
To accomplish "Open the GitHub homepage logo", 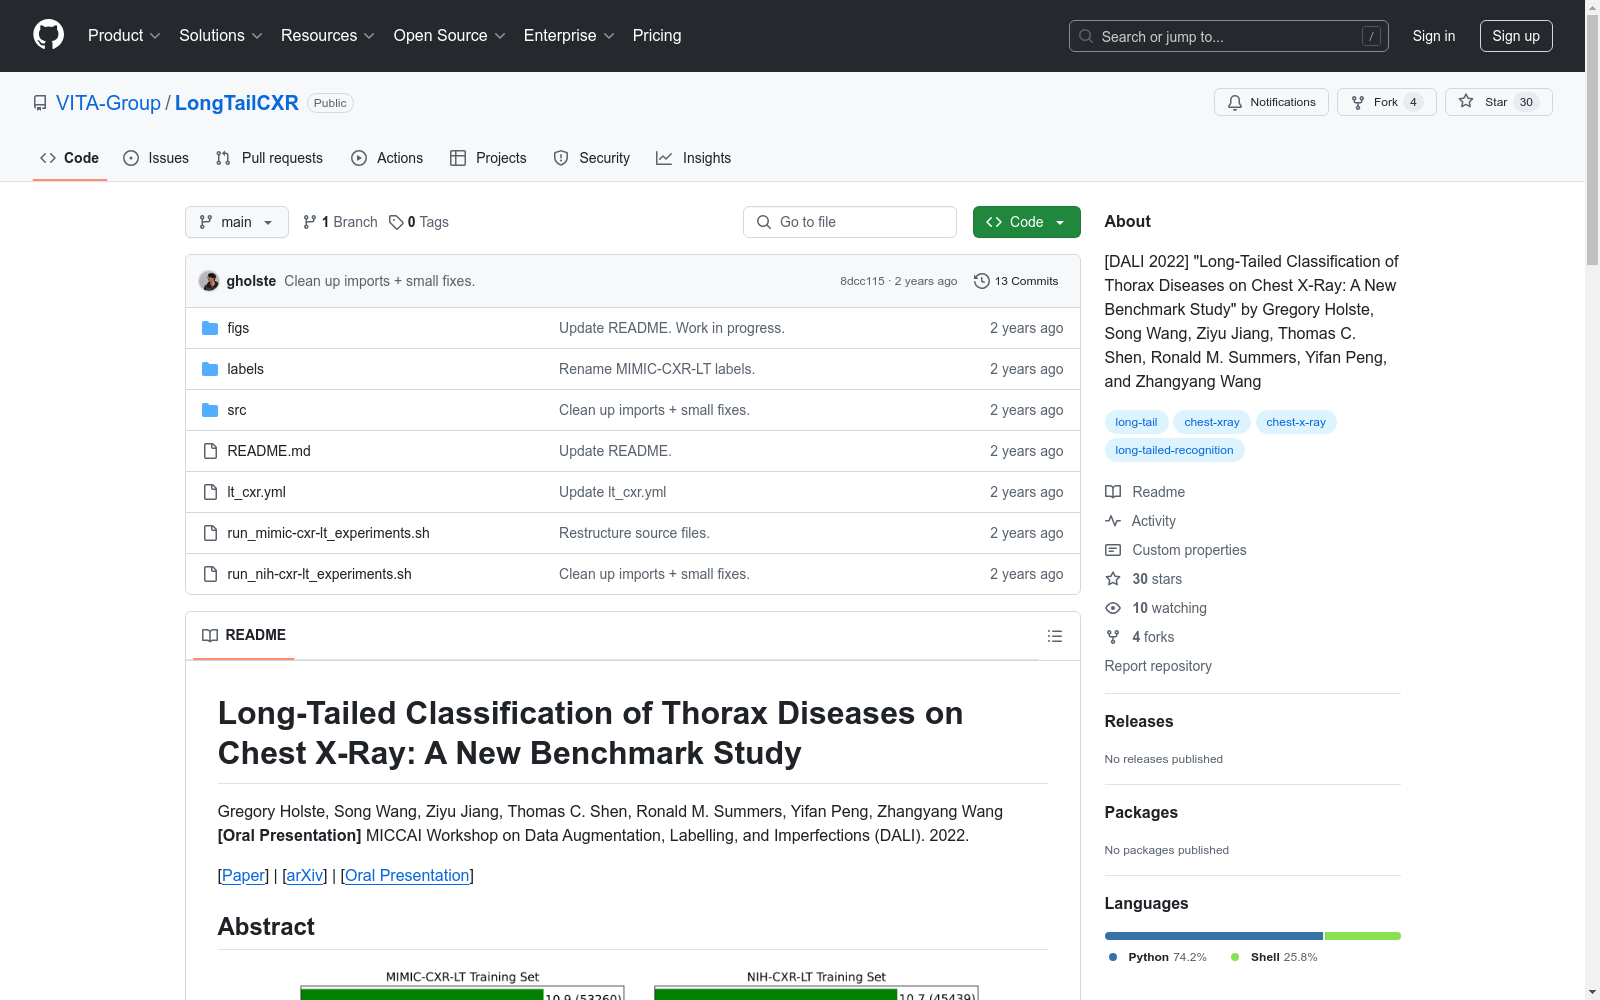I will point(48,35).
